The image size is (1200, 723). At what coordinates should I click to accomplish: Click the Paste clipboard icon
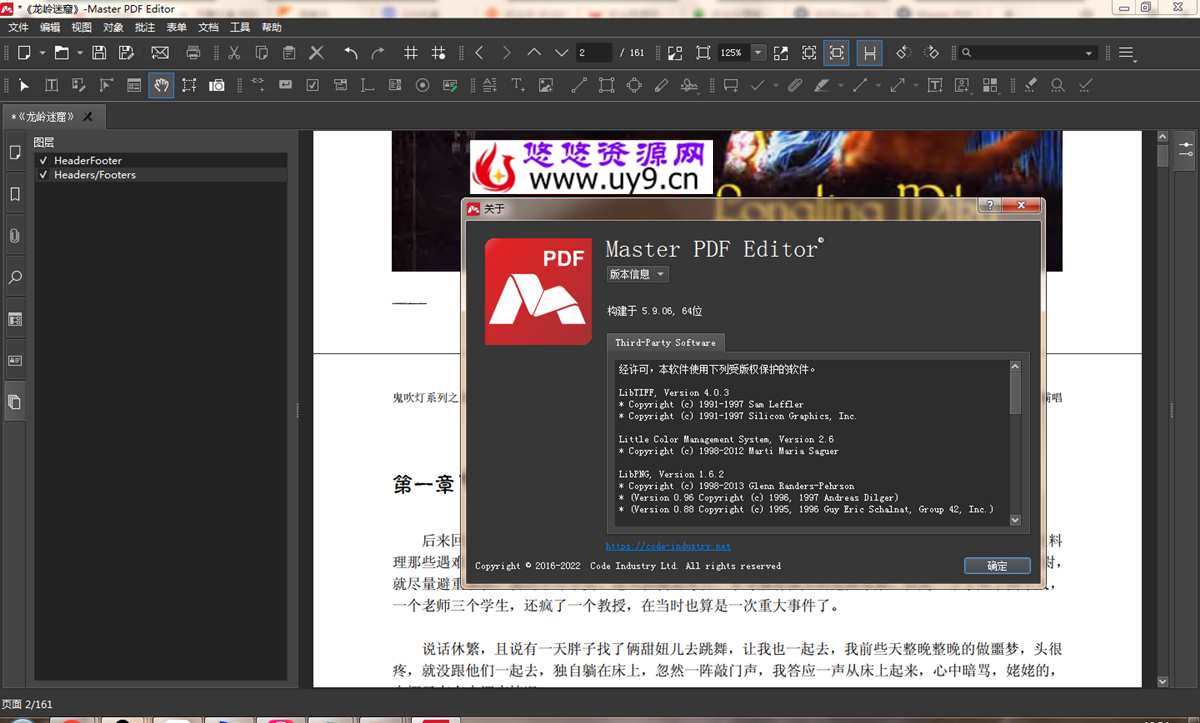tap(289, 53)
